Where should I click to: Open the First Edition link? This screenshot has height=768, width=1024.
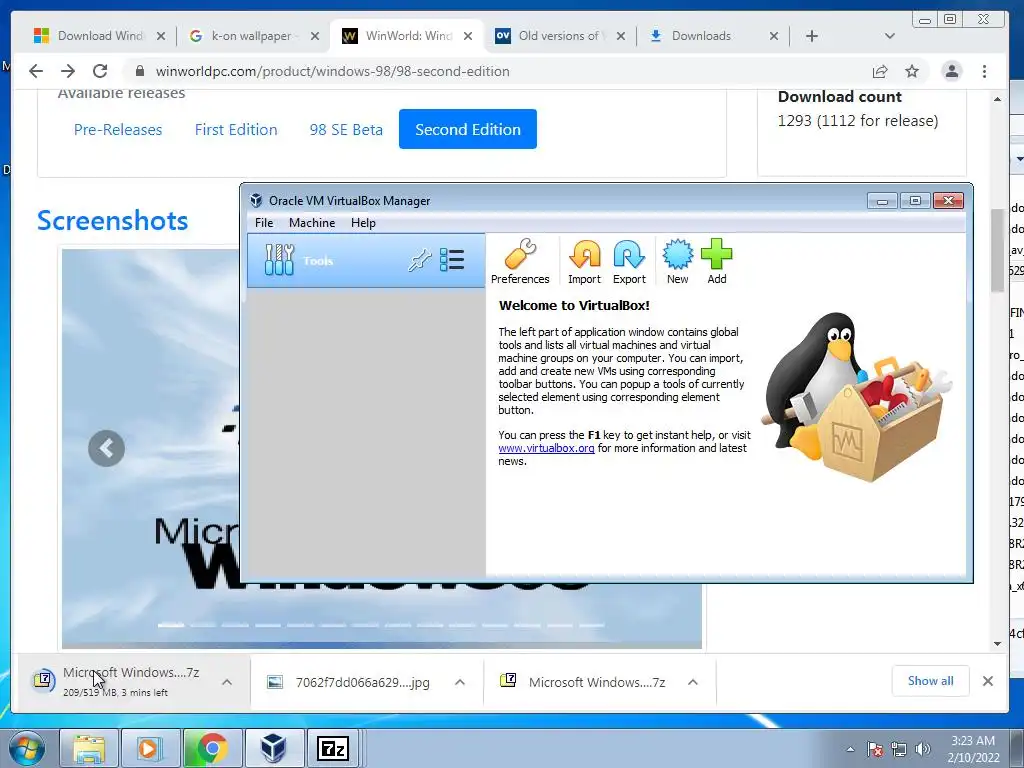236,129
